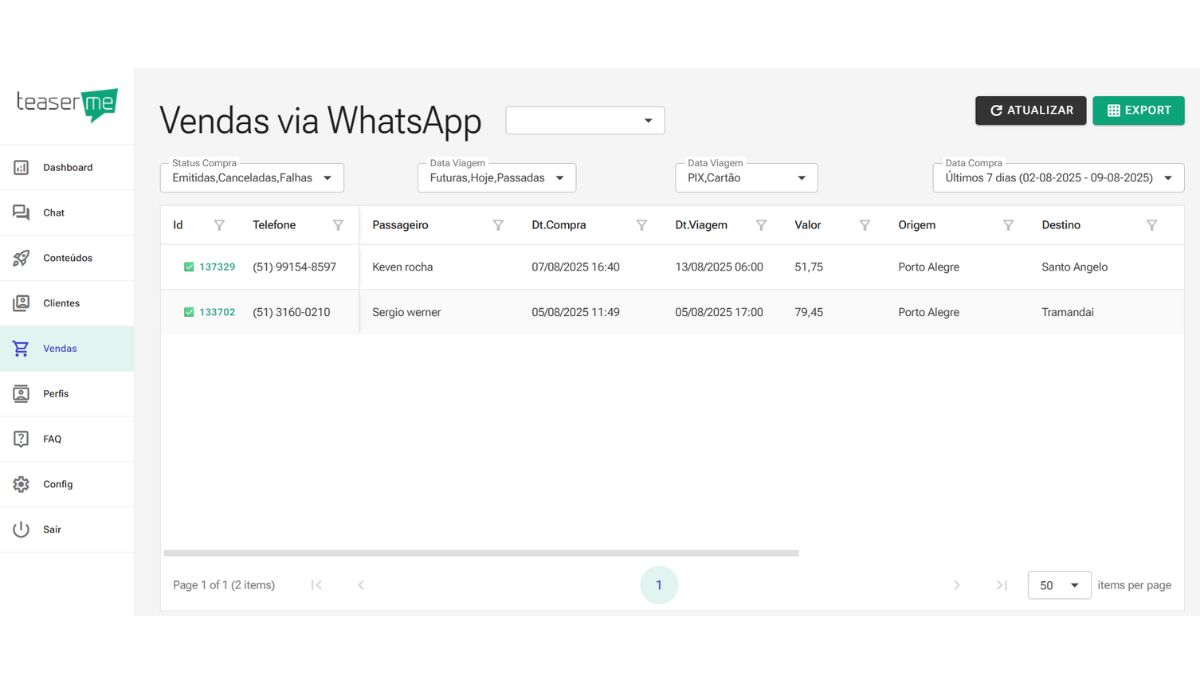1200x675 pixels.
Task: Click the FAQ question mark icon
Action: pyautogui.click(x=21, y=439)
